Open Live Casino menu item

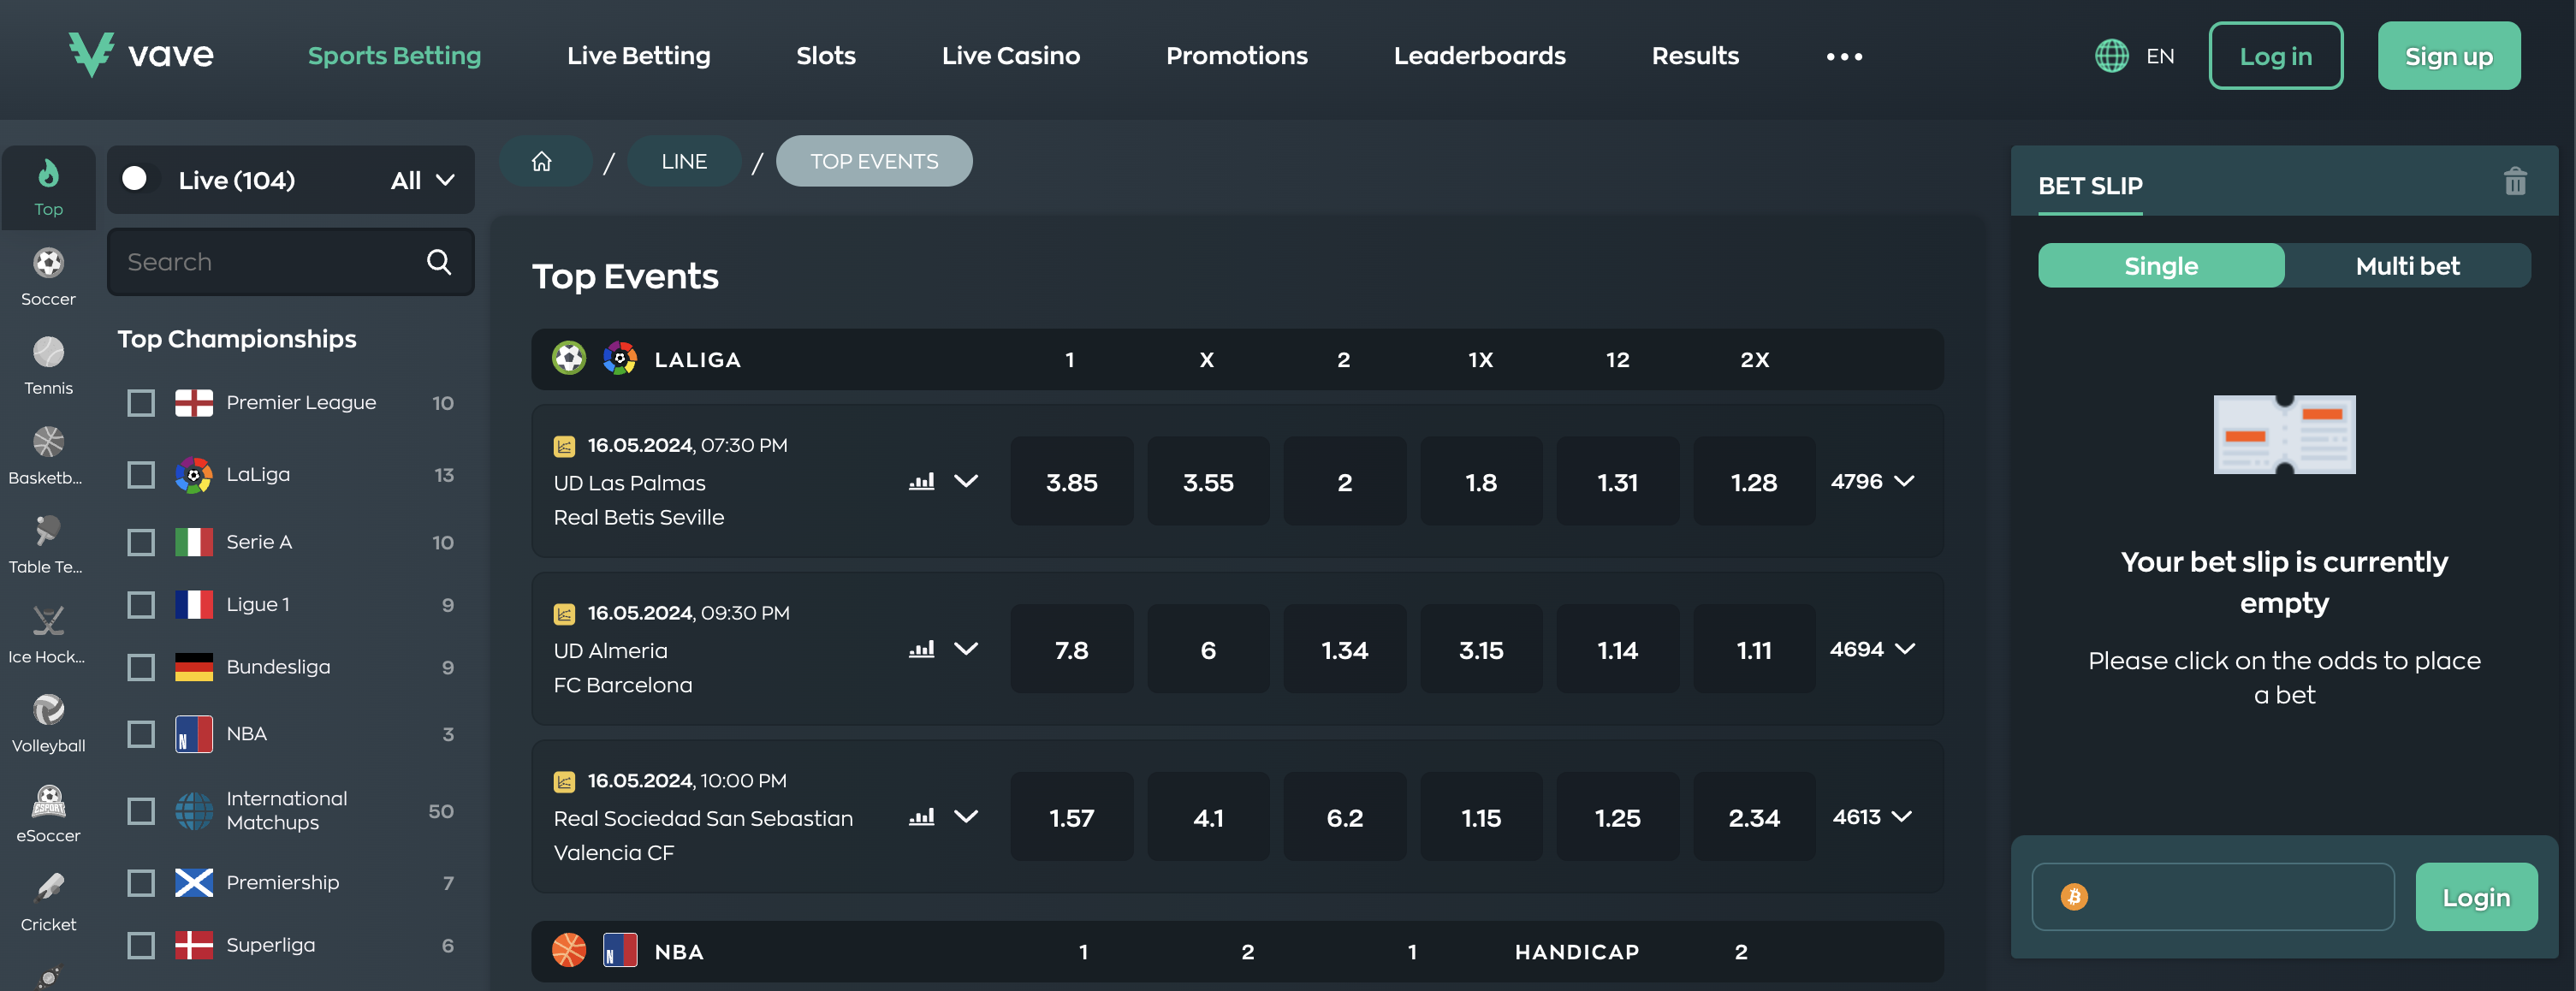point(1010,56)
